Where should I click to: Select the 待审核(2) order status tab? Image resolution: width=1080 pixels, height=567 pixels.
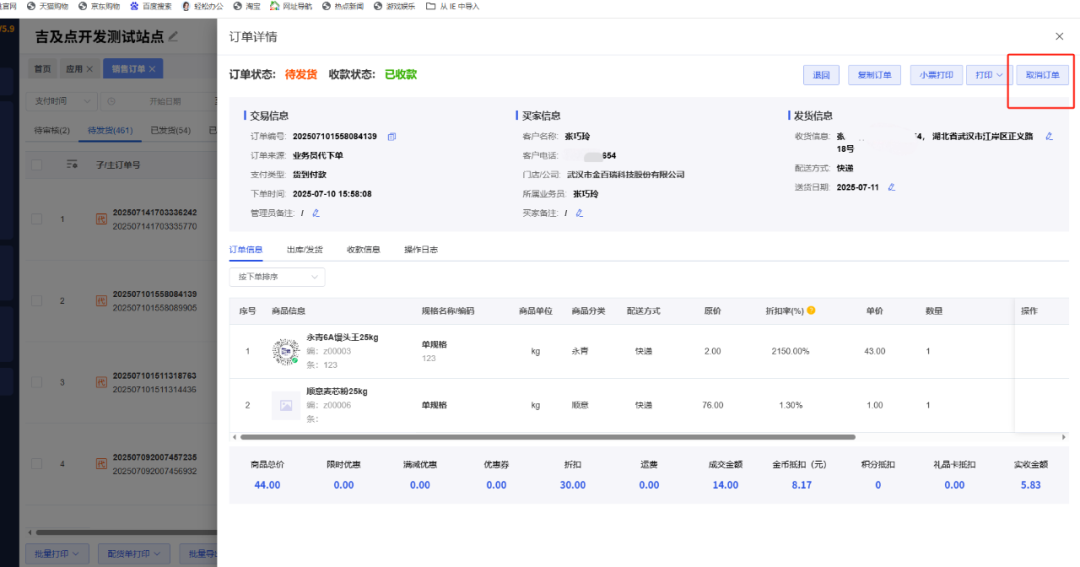click(52, 130)
